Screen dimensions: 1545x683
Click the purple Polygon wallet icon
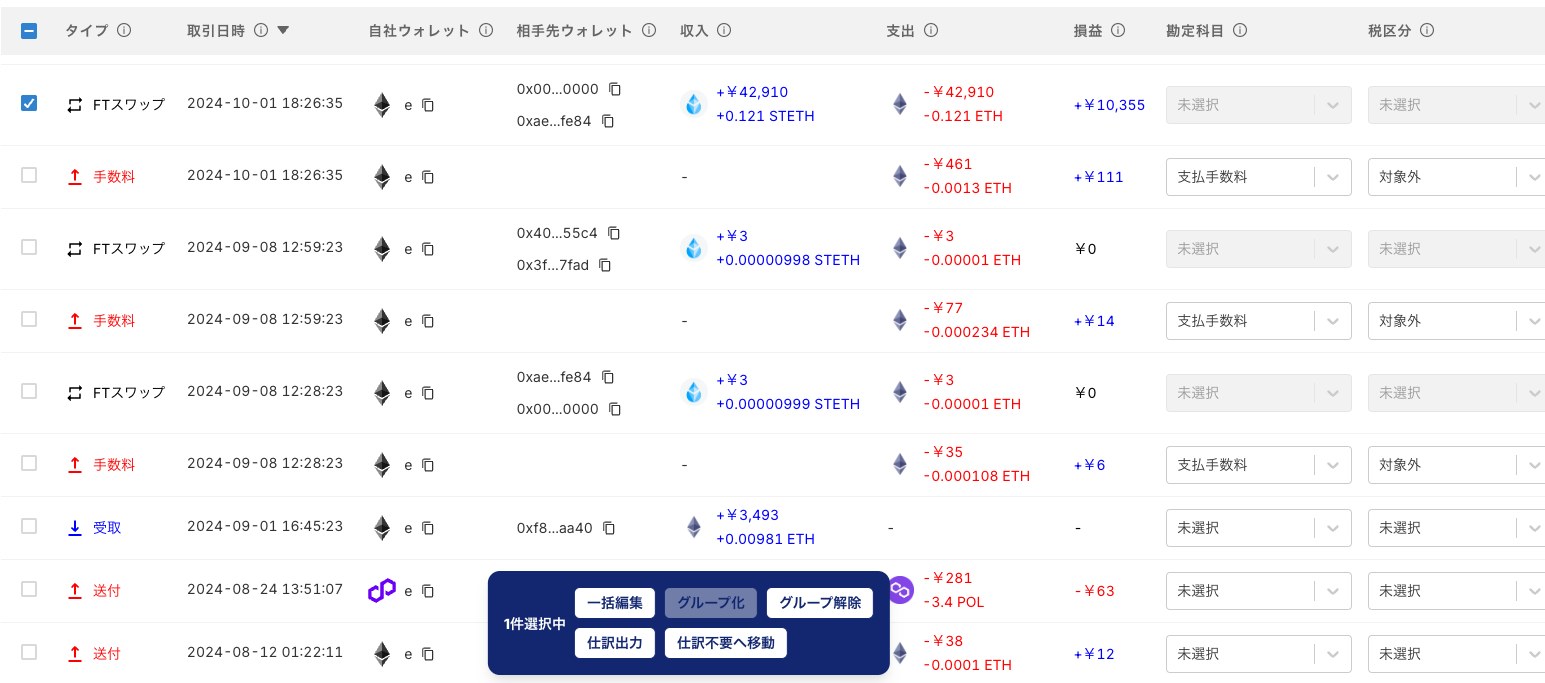coord(381,591)
